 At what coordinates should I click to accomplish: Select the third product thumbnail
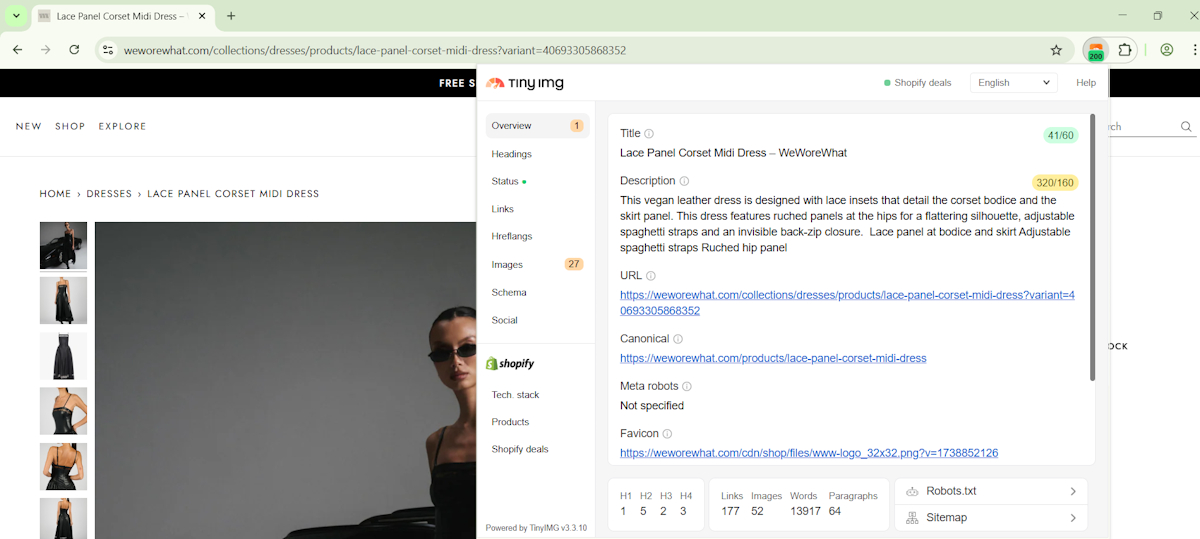63,356
